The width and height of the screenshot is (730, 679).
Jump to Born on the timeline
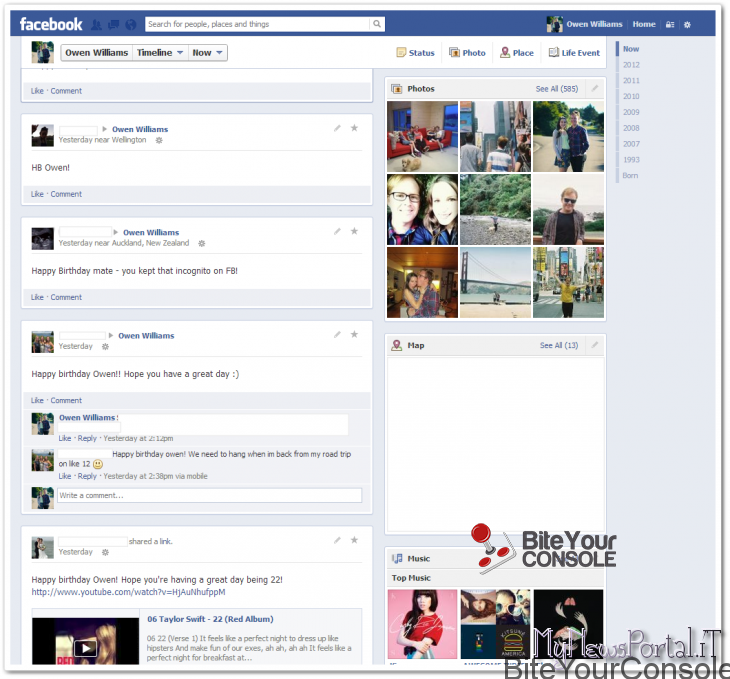tap(630, 176)
